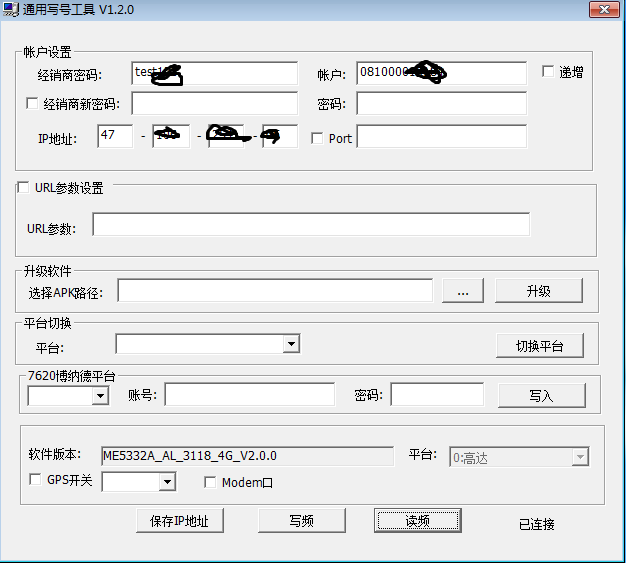The height and width of the screenshot is (563, 626).
Task: Expand the 7620博纳德平台 dropdown
Action: (99, 396)
